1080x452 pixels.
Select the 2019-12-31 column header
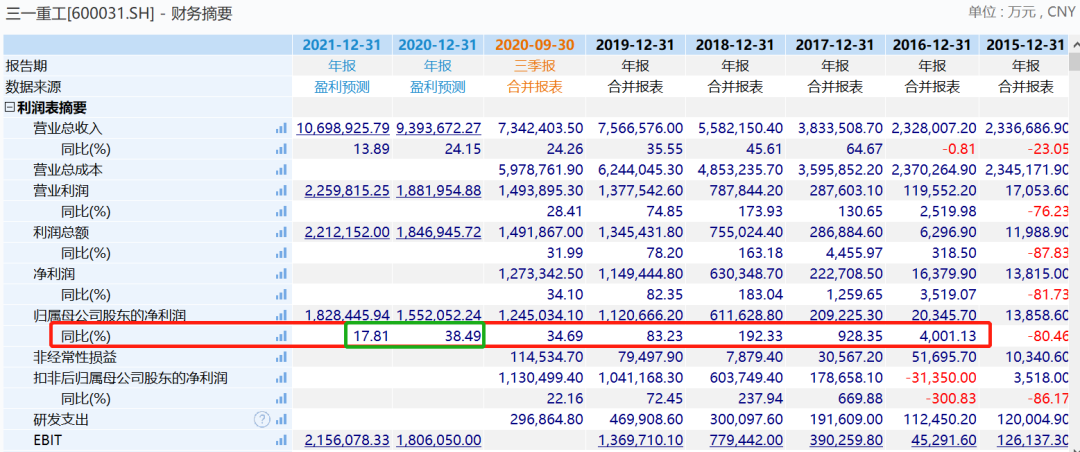pos(634,45)
